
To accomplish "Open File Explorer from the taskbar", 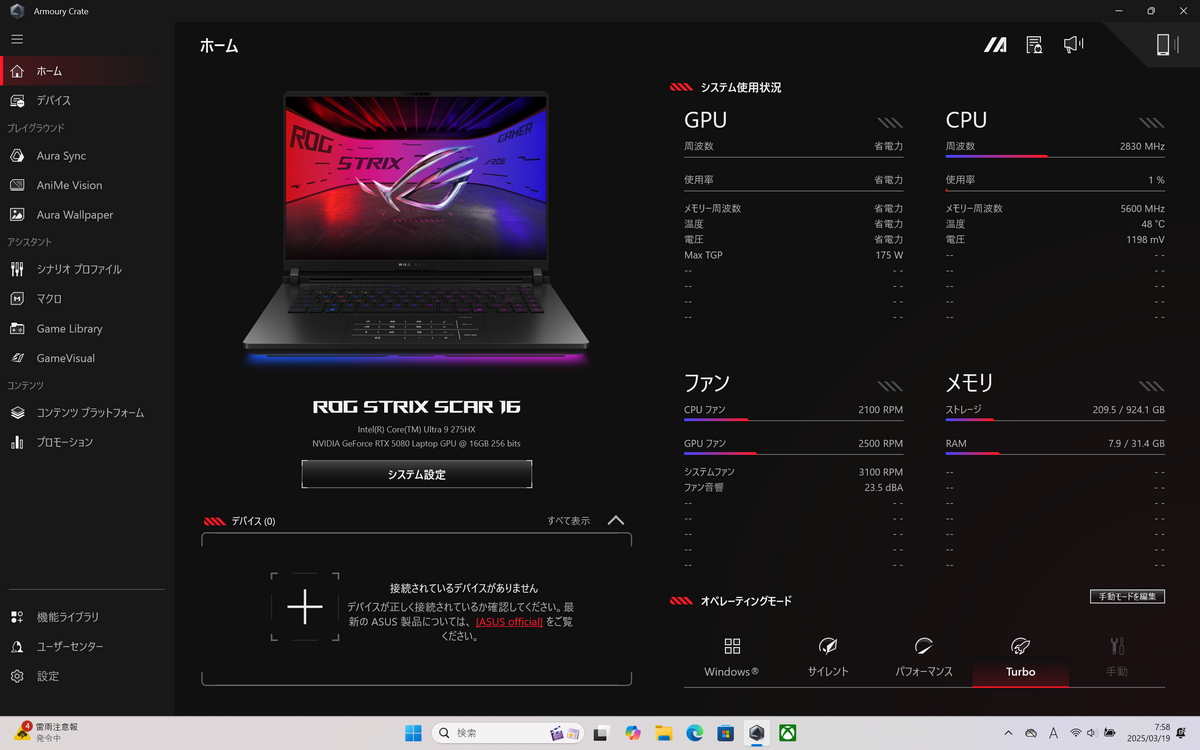I will tap(663, 733).
